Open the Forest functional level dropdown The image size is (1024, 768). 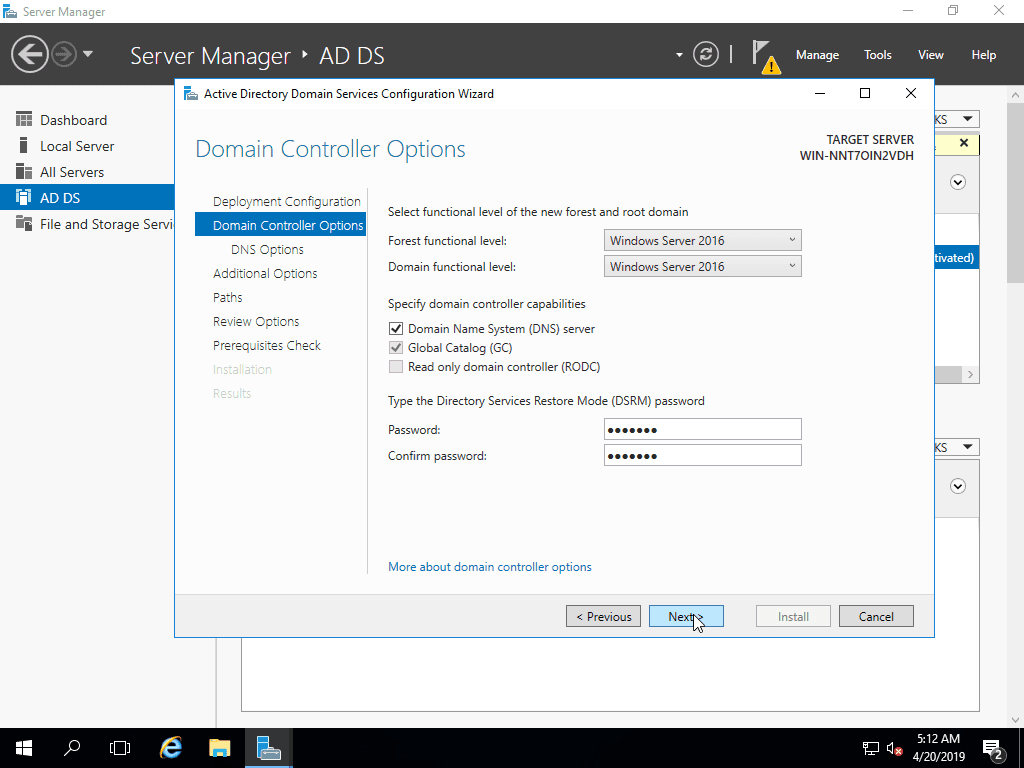703,240
